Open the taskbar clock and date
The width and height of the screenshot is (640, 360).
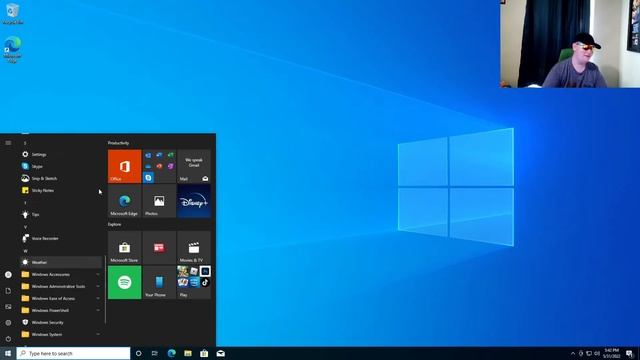coord(611,353)
